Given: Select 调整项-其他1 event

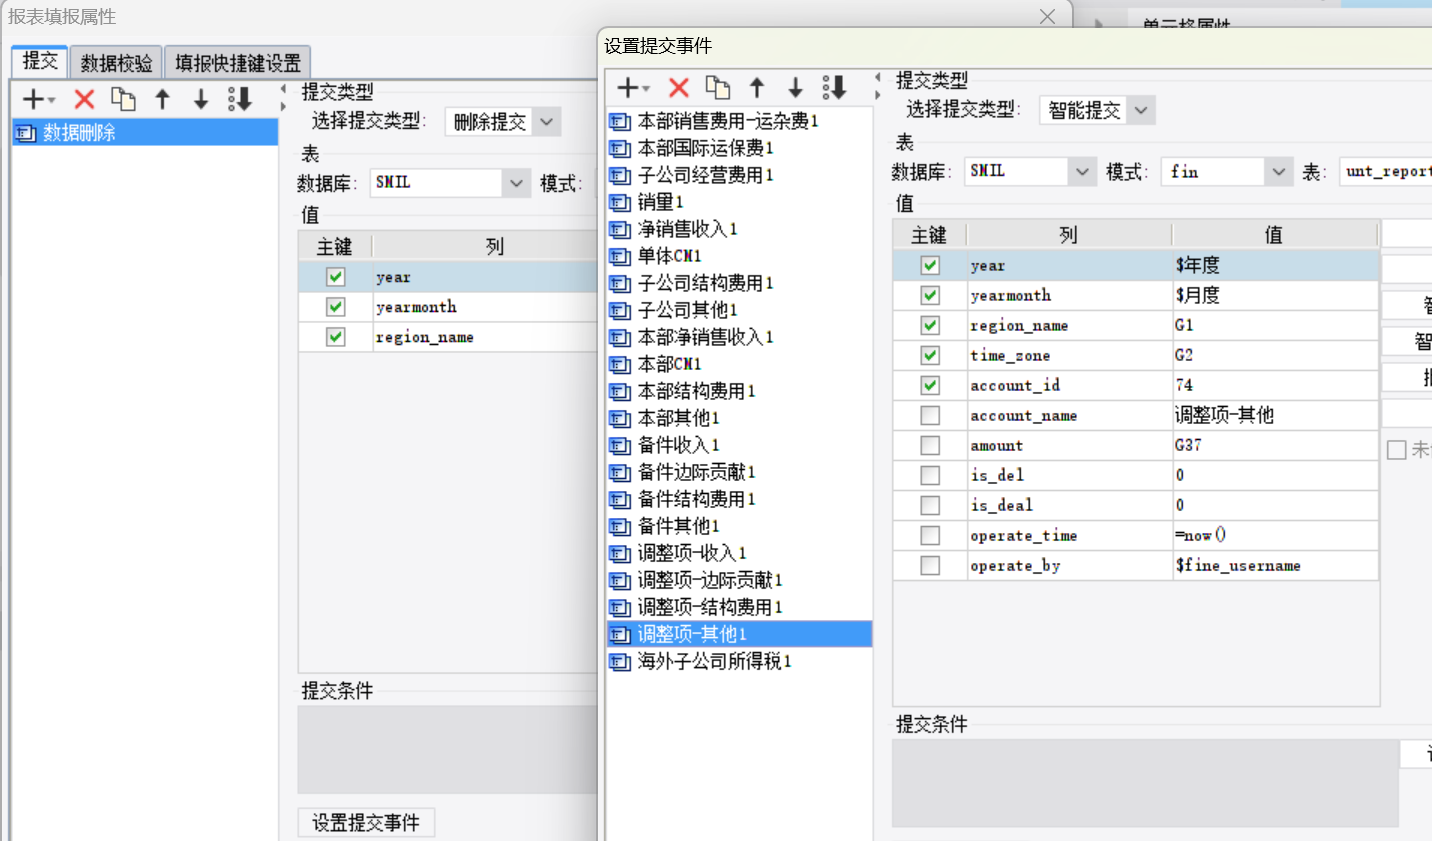Looking at the screenshot, I should click(x=739, y=634).
